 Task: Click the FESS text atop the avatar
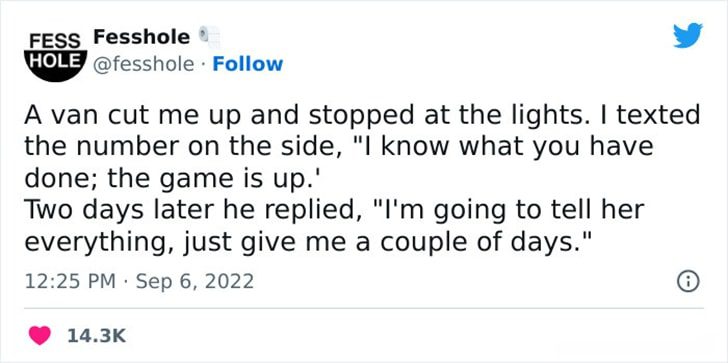tap(55, 40)
